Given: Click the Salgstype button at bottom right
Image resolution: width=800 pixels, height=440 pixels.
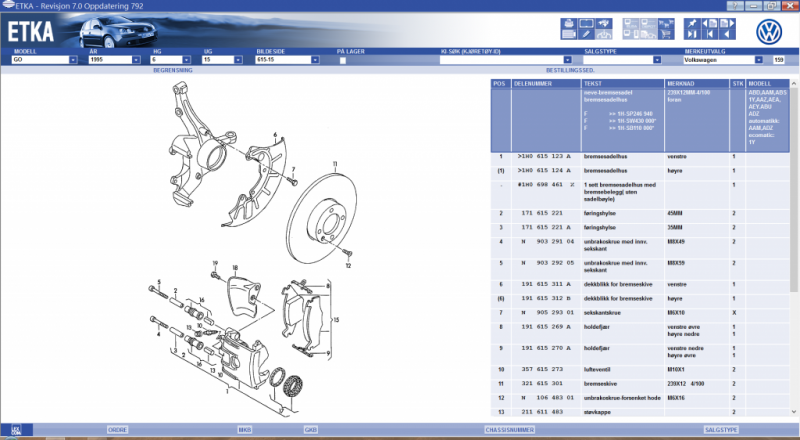Looking at the screenshot, I should coord(721,429).
